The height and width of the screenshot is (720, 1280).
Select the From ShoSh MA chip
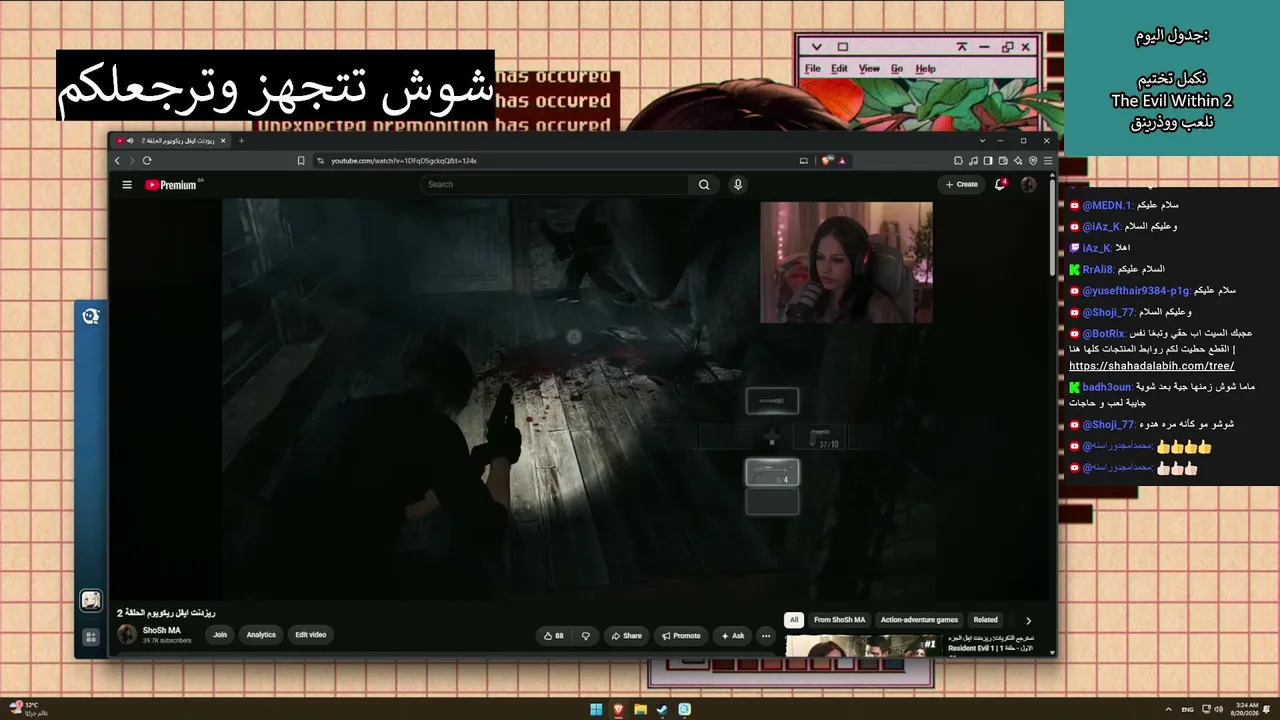(840, 620)
